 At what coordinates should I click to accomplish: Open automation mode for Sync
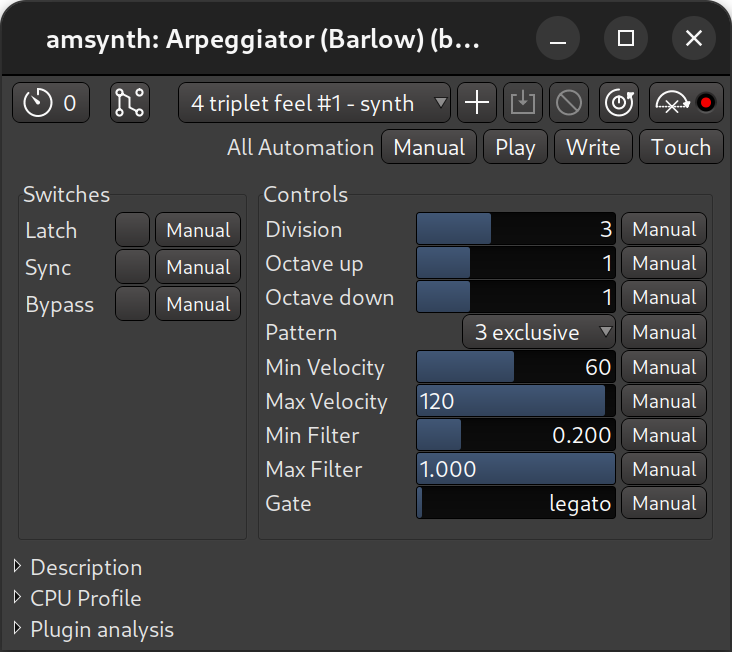coord(198,266)
